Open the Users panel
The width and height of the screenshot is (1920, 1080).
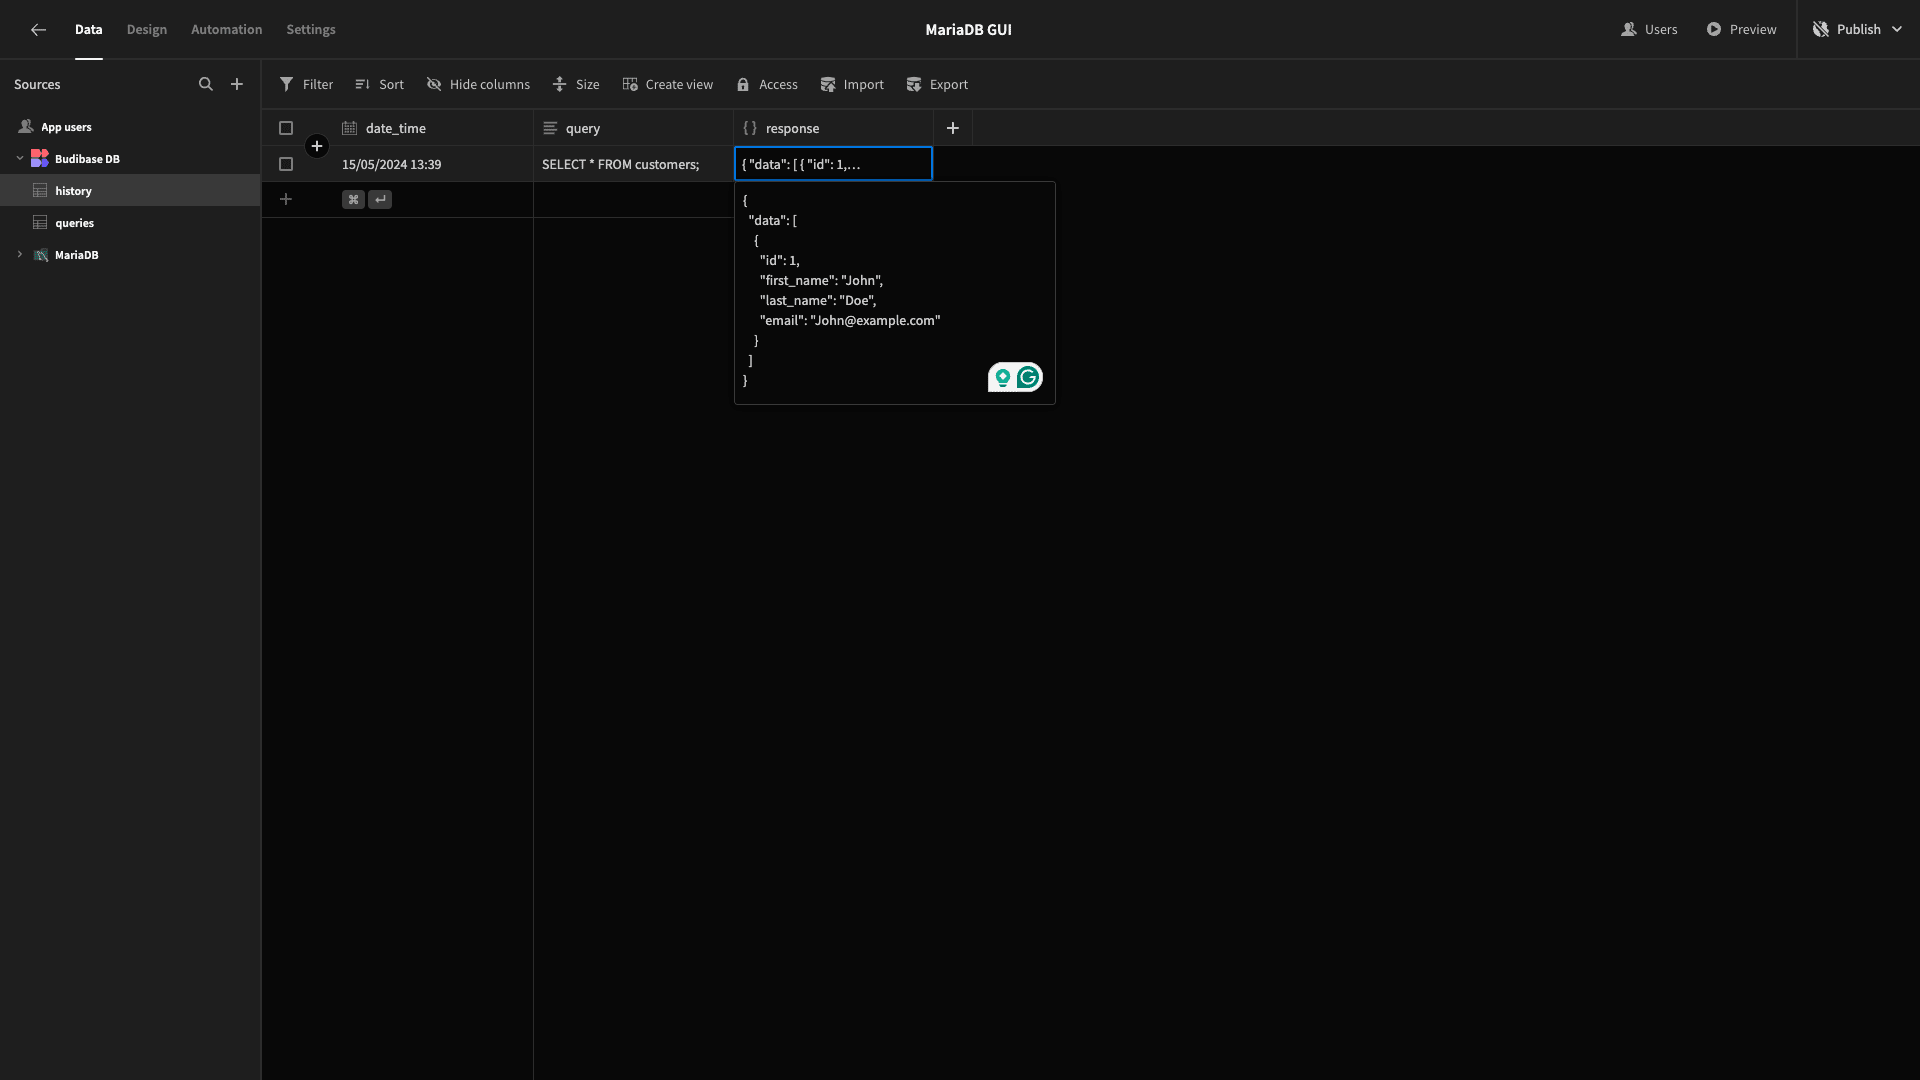(x=1649, y=29)
